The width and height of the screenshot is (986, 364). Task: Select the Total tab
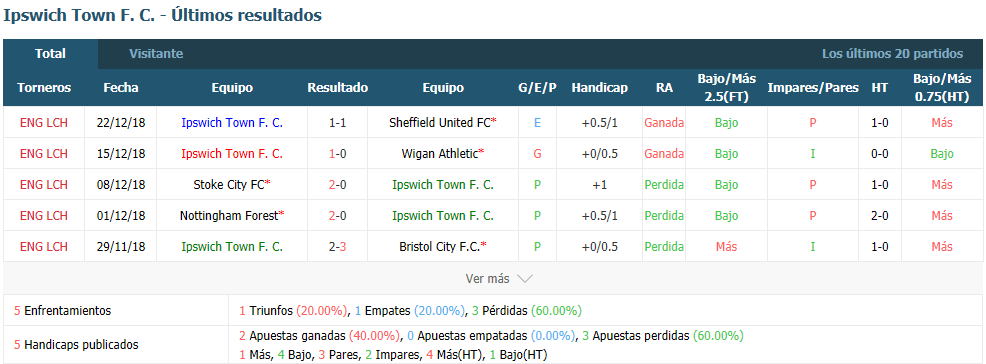(x=50, y=54)
